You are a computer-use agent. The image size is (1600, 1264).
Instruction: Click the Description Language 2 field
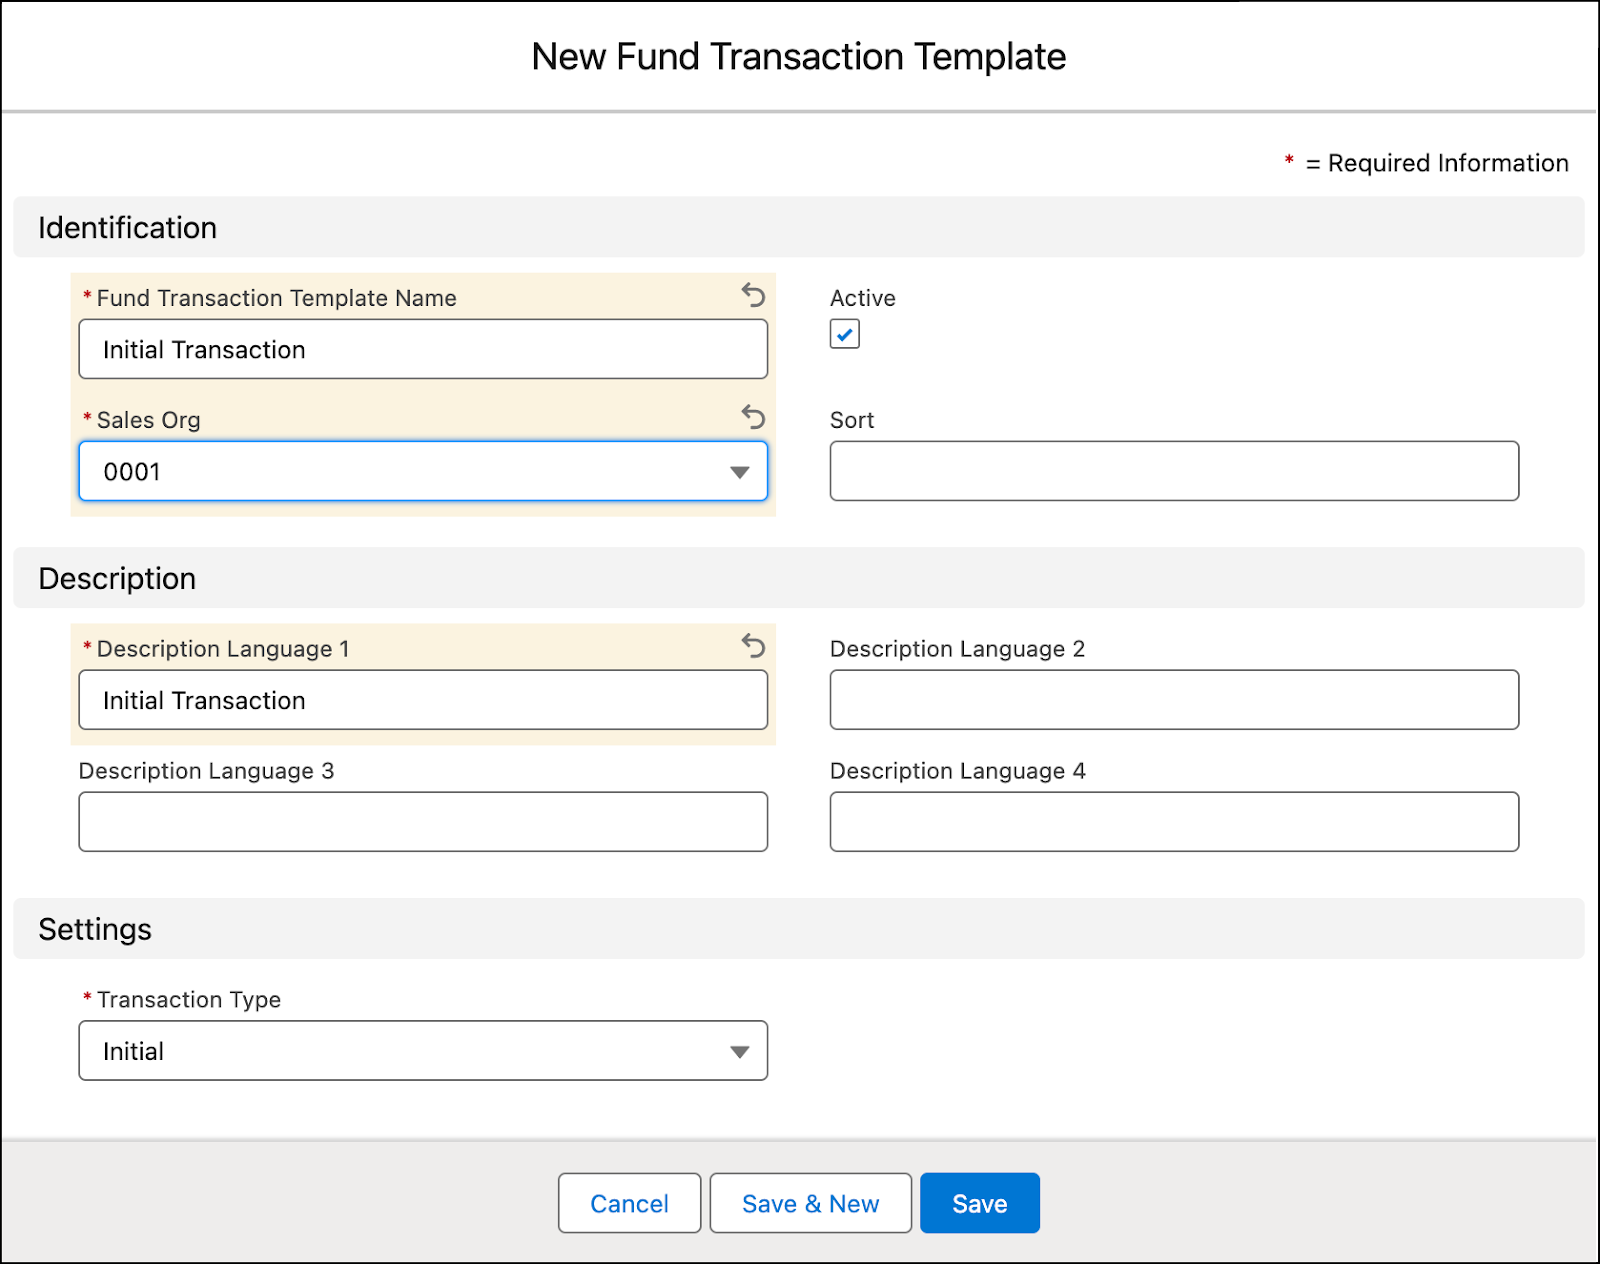[1174, 700]
